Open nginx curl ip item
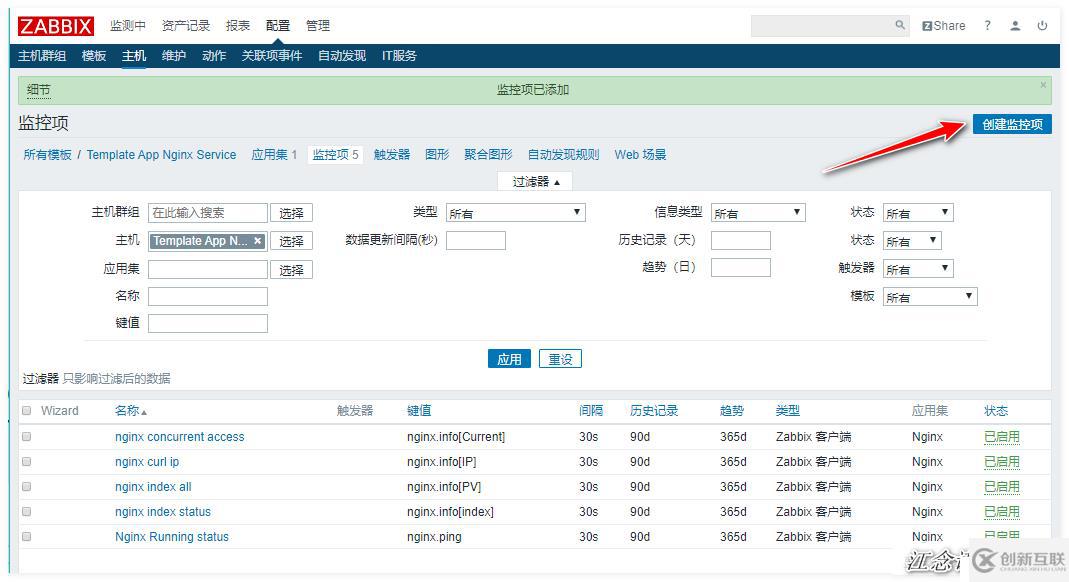This screenshot has width=1069, height=582. click(147, 462)
